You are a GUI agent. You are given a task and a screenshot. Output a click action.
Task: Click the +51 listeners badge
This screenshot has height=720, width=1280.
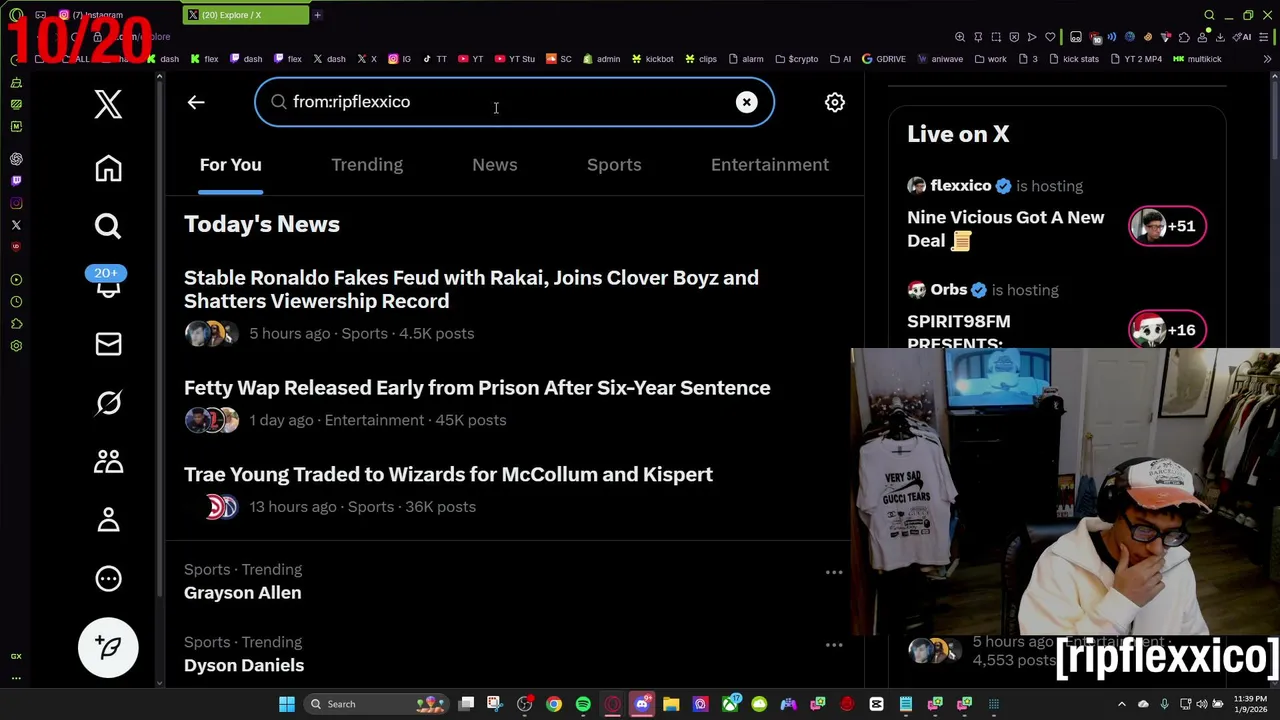click(x=1167, y=226)
